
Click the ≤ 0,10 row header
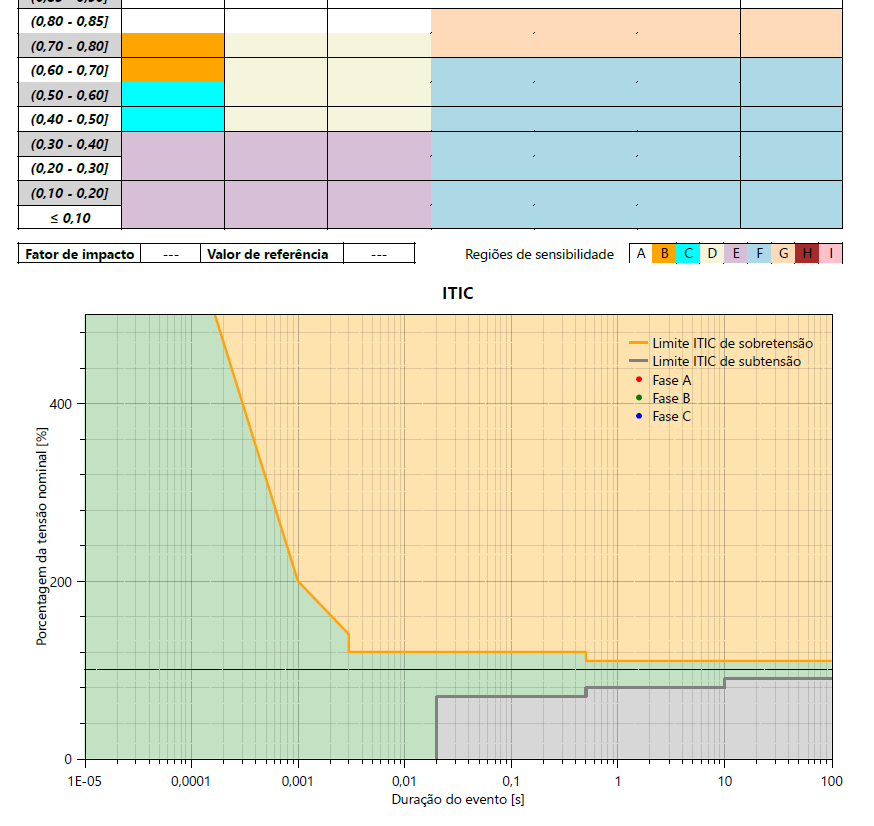click(x=70, y=218)
